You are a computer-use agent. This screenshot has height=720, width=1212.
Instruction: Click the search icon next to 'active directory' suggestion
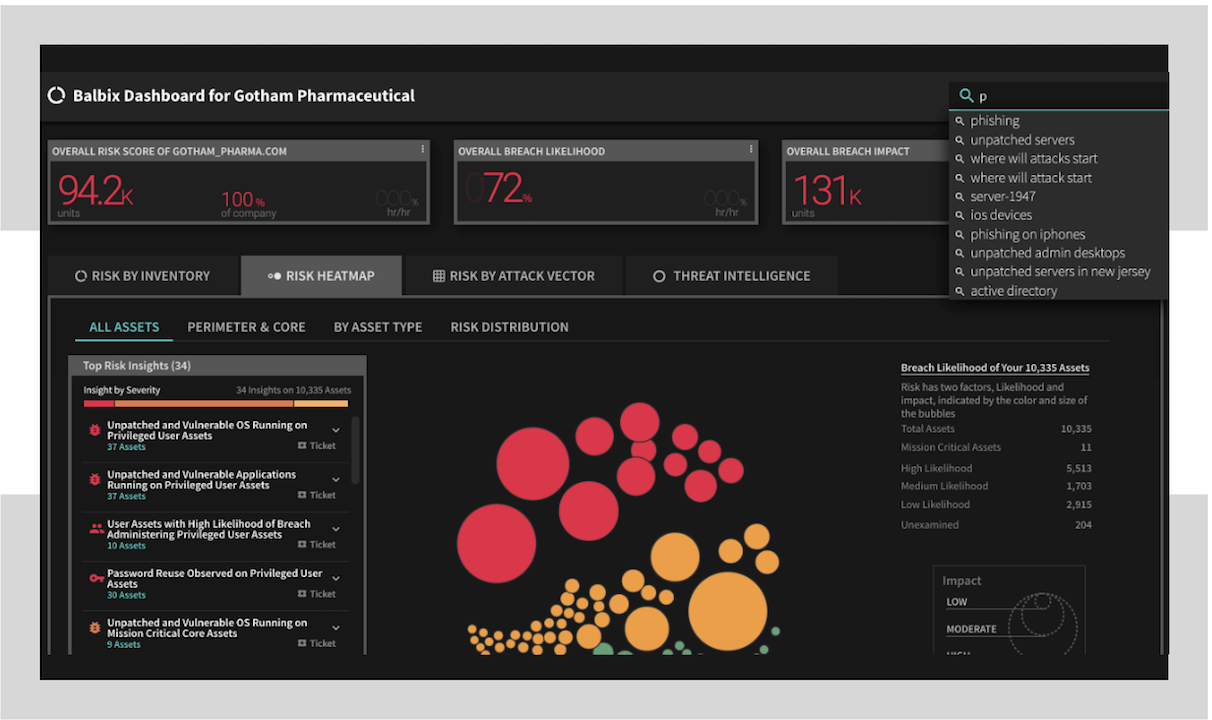click(x=960, y=292)
